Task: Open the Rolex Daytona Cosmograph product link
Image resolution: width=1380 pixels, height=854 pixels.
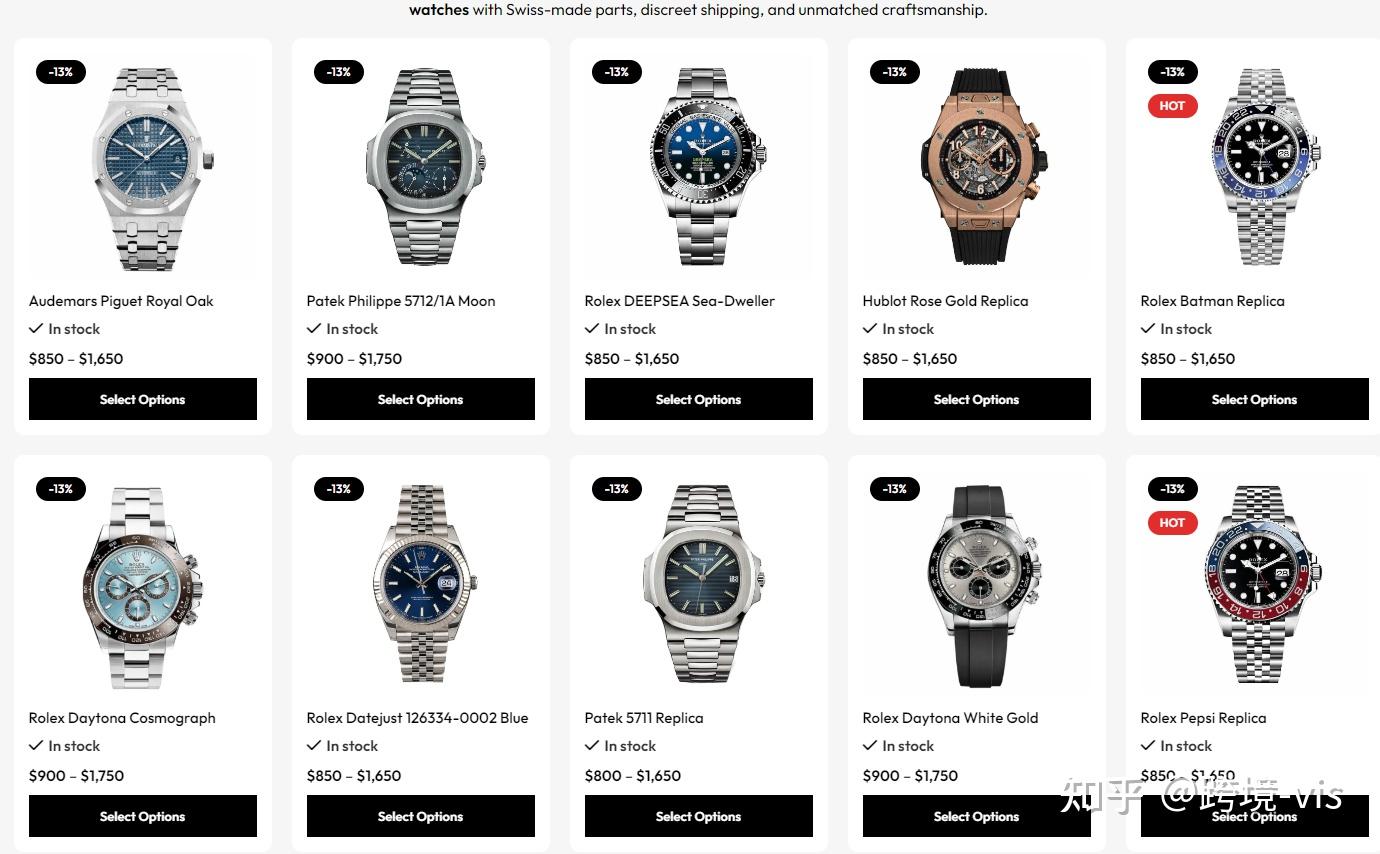Action: point(122,718)
